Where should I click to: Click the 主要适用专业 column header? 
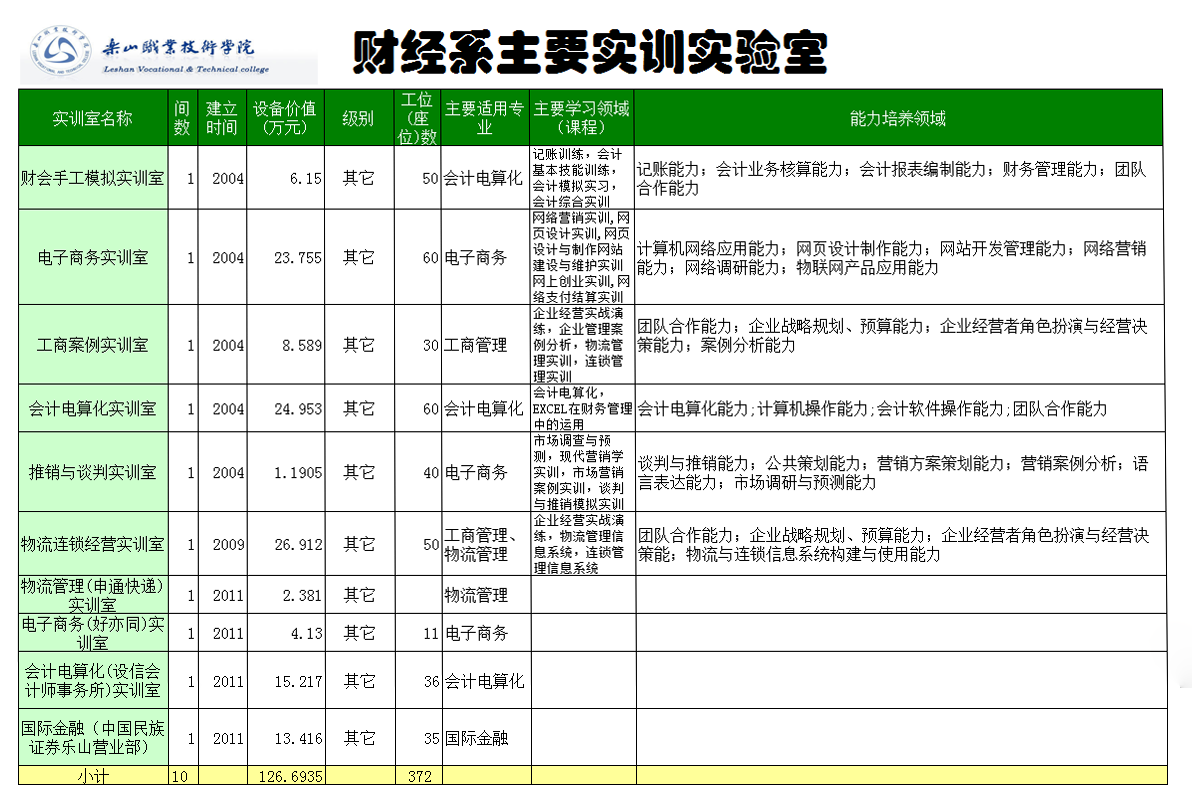coord(485,118)
